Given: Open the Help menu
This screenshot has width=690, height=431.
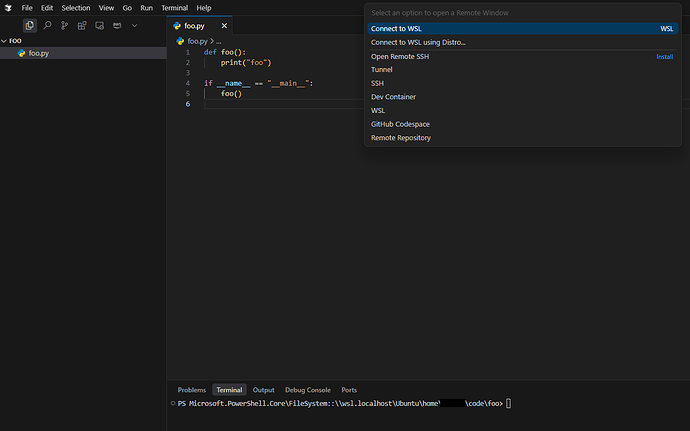Looking at the screenshot, I should click(x=204, y=8).
